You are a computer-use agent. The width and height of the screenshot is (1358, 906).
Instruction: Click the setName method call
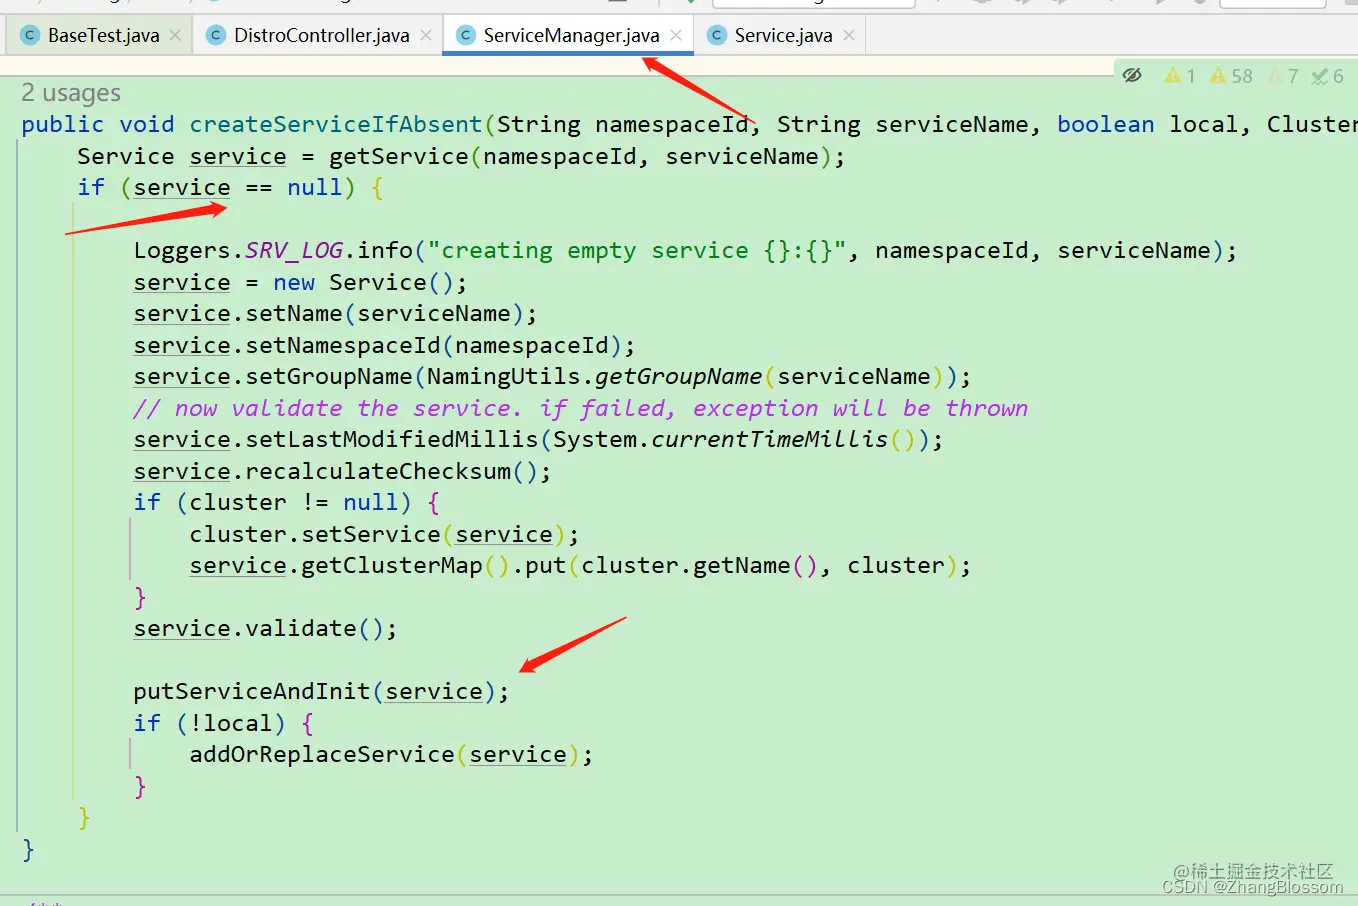coord(294,313)
